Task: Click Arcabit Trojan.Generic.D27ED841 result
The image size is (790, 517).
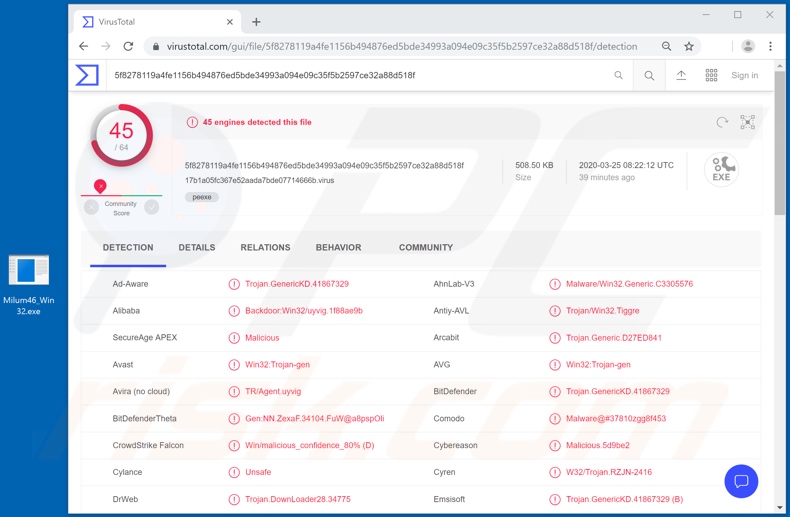Action: click(614, 338)
